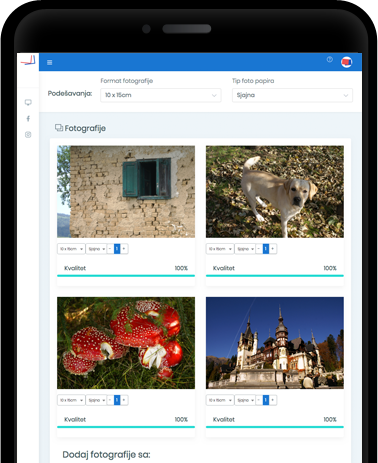Select the castle photo

click(275, 343)
